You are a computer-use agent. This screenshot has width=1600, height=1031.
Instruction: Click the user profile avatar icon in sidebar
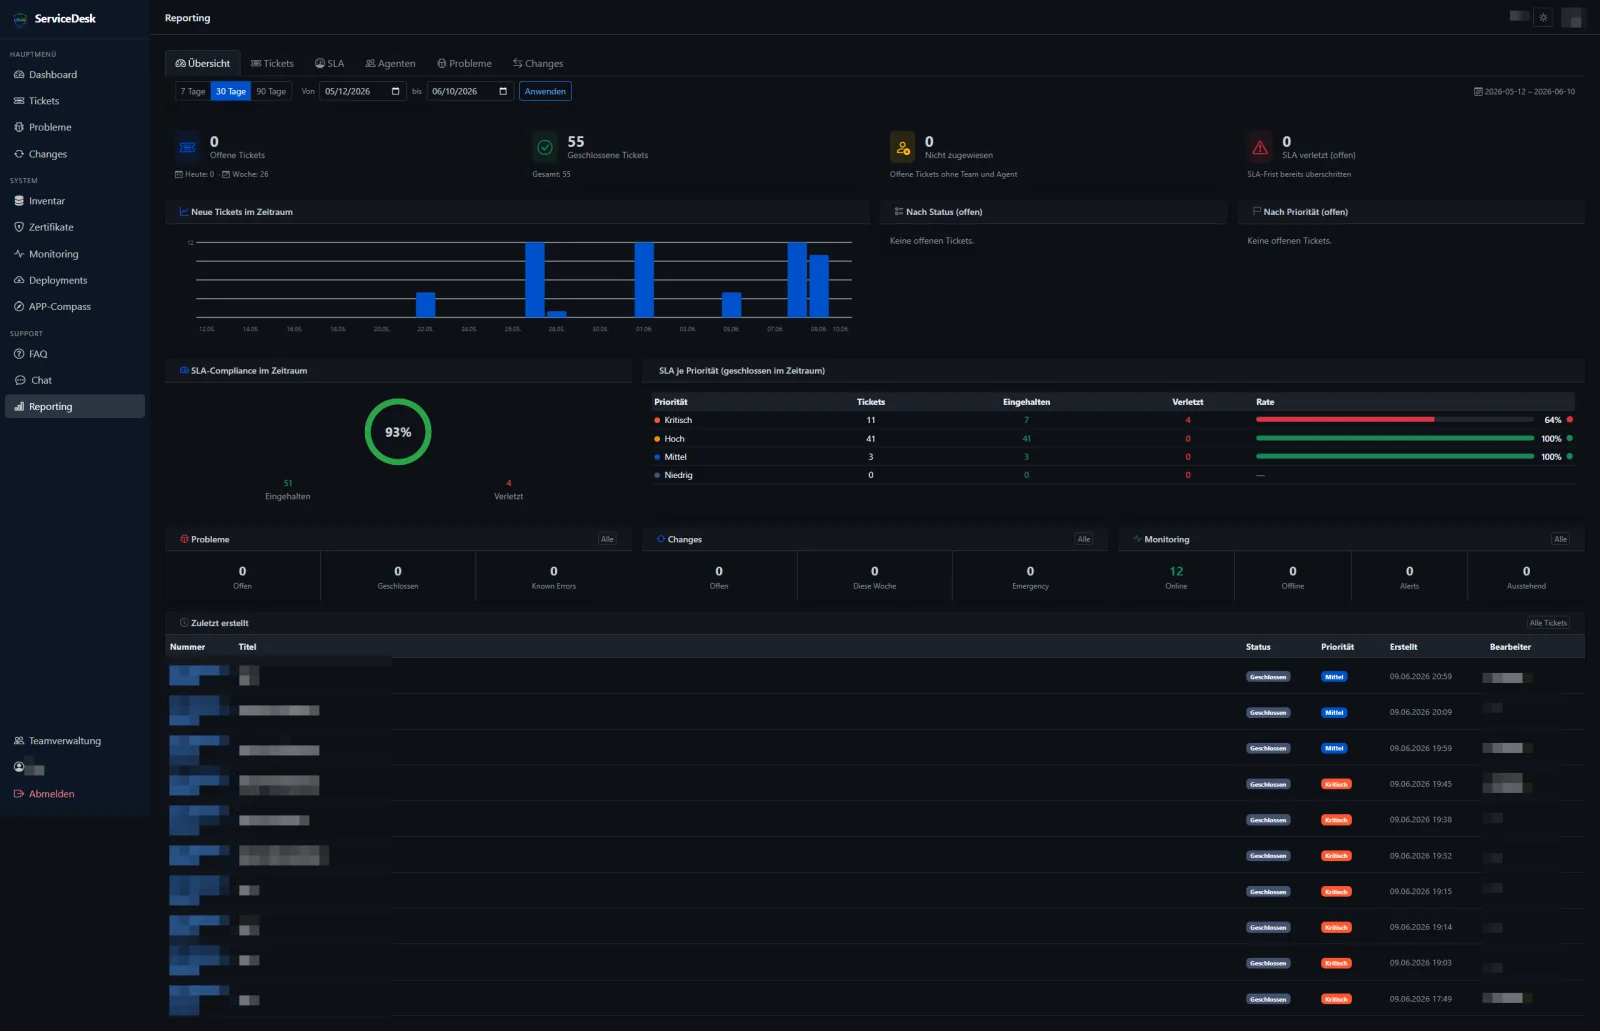[19, 767]
